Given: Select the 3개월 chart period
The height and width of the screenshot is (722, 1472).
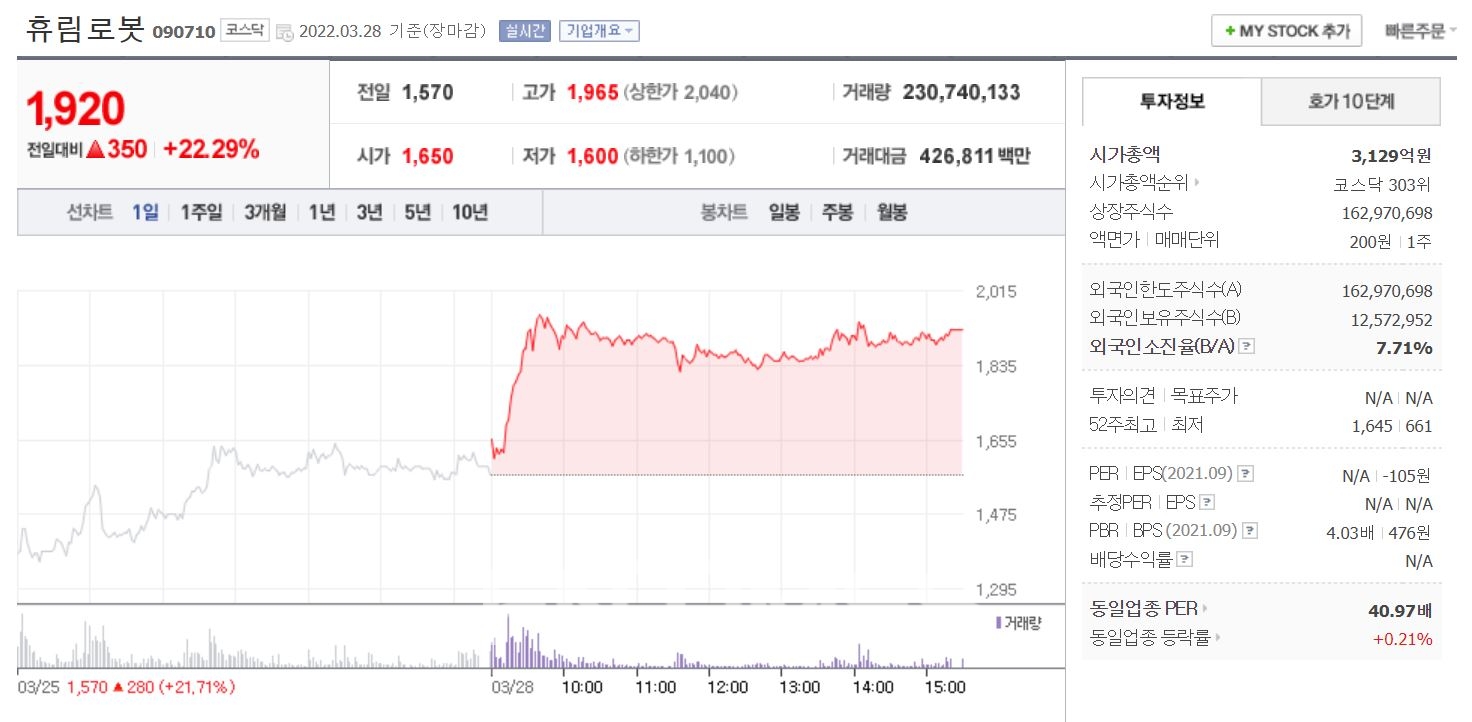Looking at the screenshot, I should (x=264, y=212).
